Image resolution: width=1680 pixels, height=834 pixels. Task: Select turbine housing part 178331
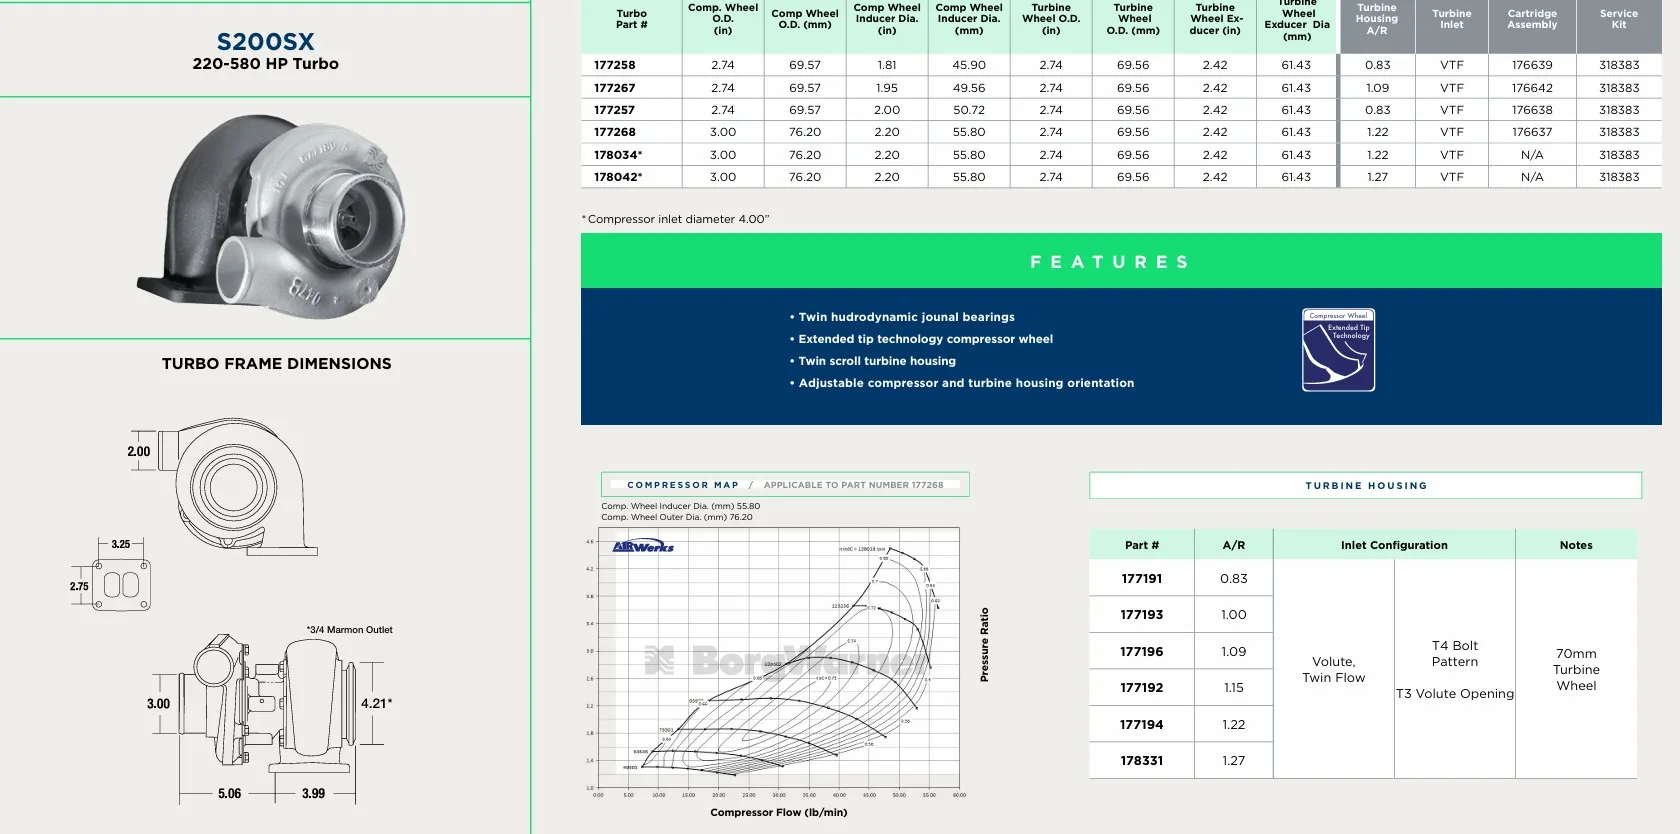(x=1142, y=761)
